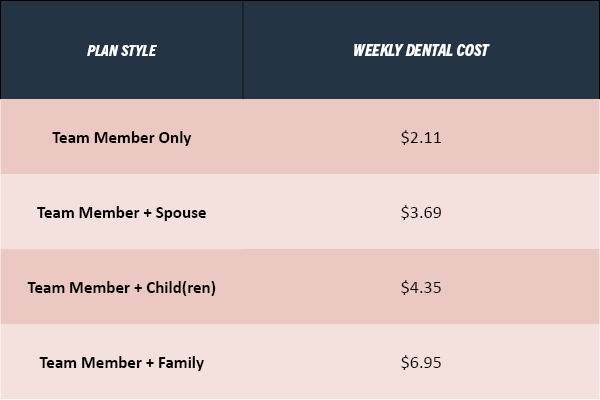
Task: Click the word WEEKLY in the header
Action: [378, 50]
